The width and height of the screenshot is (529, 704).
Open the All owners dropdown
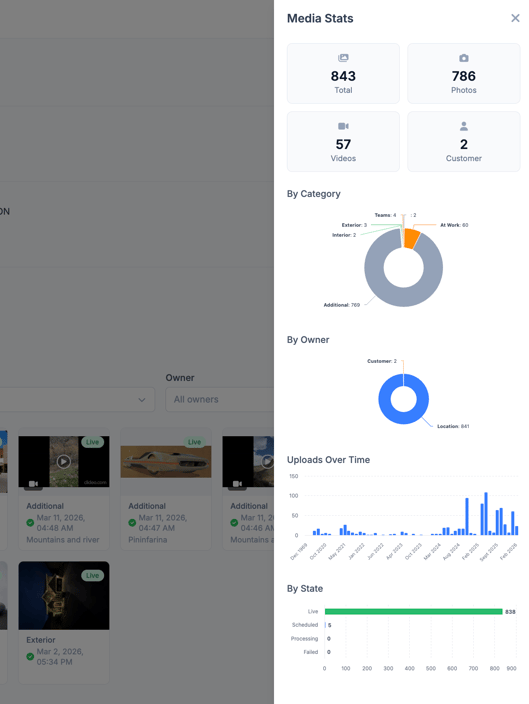[220, 400]
